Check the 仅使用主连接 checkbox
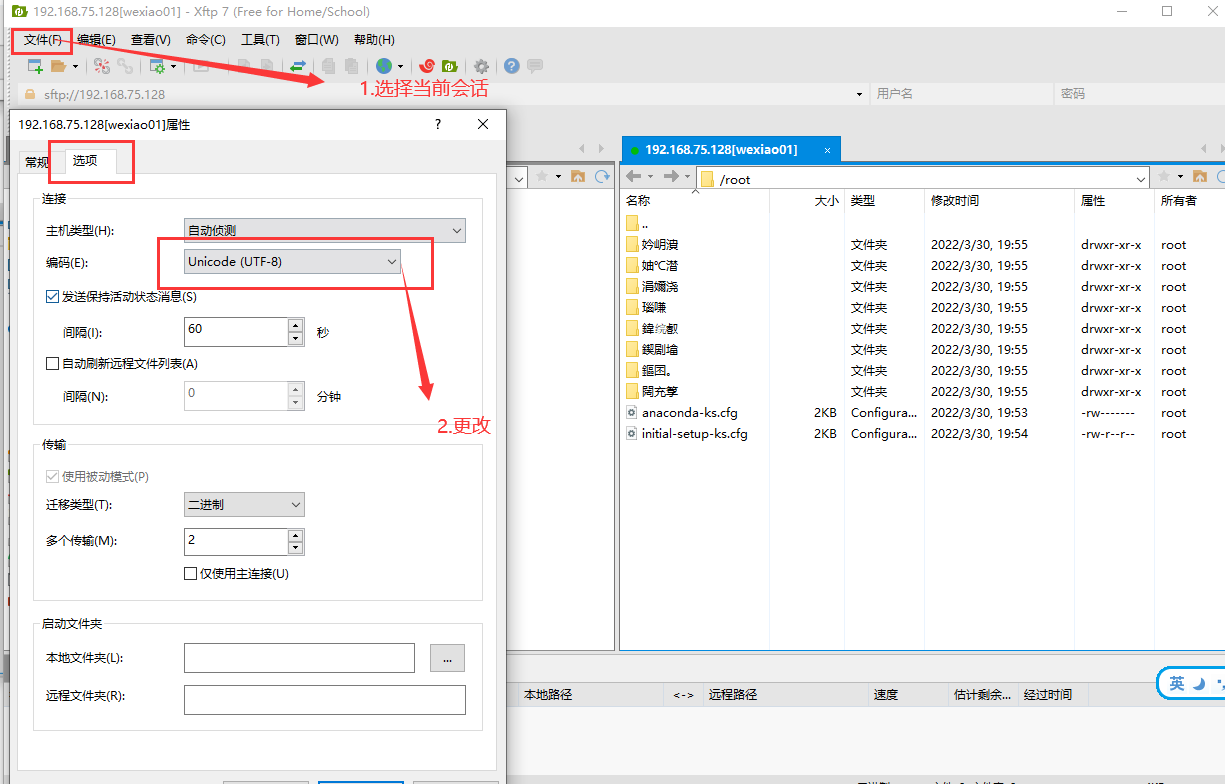Screen dimensions: 1225x784 191,574
